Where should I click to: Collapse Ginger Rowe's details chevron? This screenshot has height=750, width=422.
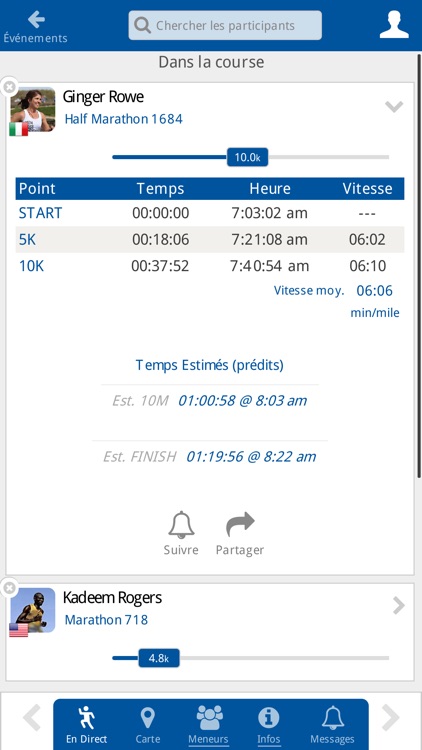point(394,107)
